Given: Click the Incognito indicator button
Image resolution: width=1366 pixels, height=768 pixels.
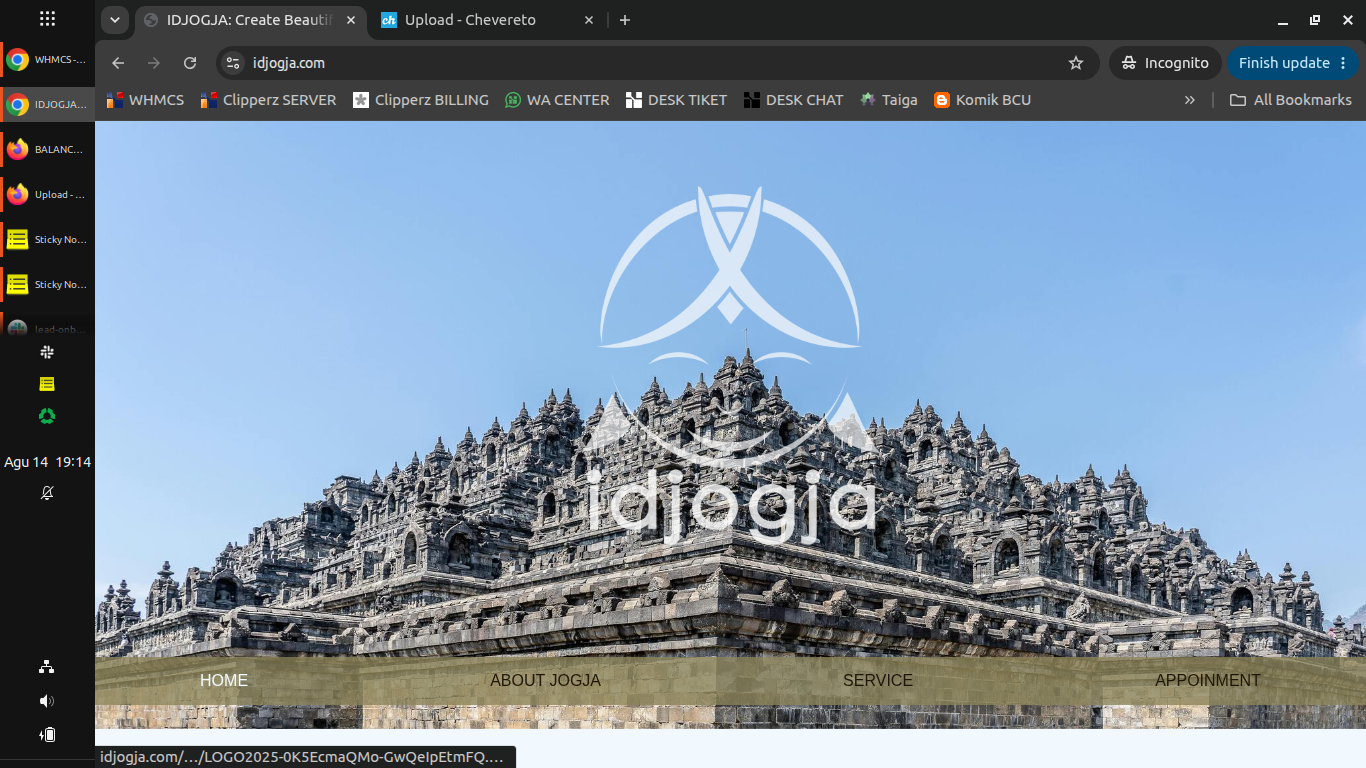Looking at the screenshot, I should pyautogui.click(x=1165, y=63).
